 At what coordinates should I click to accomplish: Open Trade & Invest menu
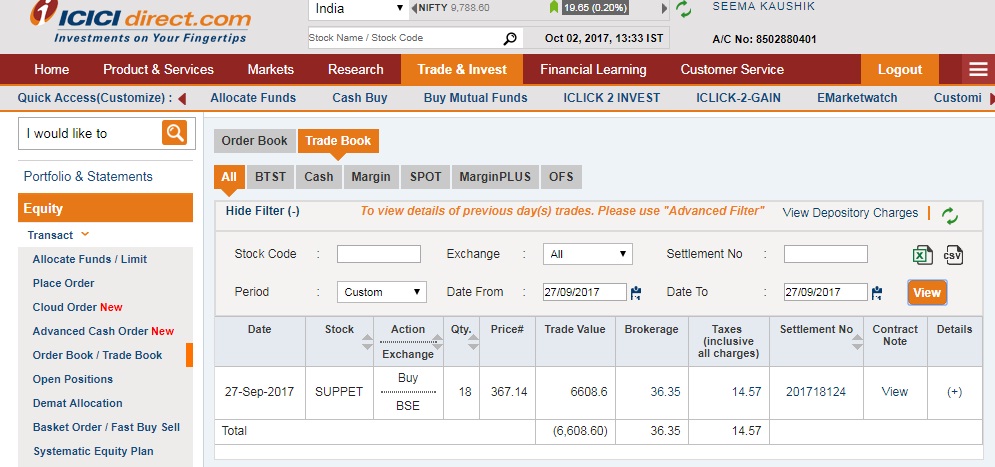click(x=462, y=70)
